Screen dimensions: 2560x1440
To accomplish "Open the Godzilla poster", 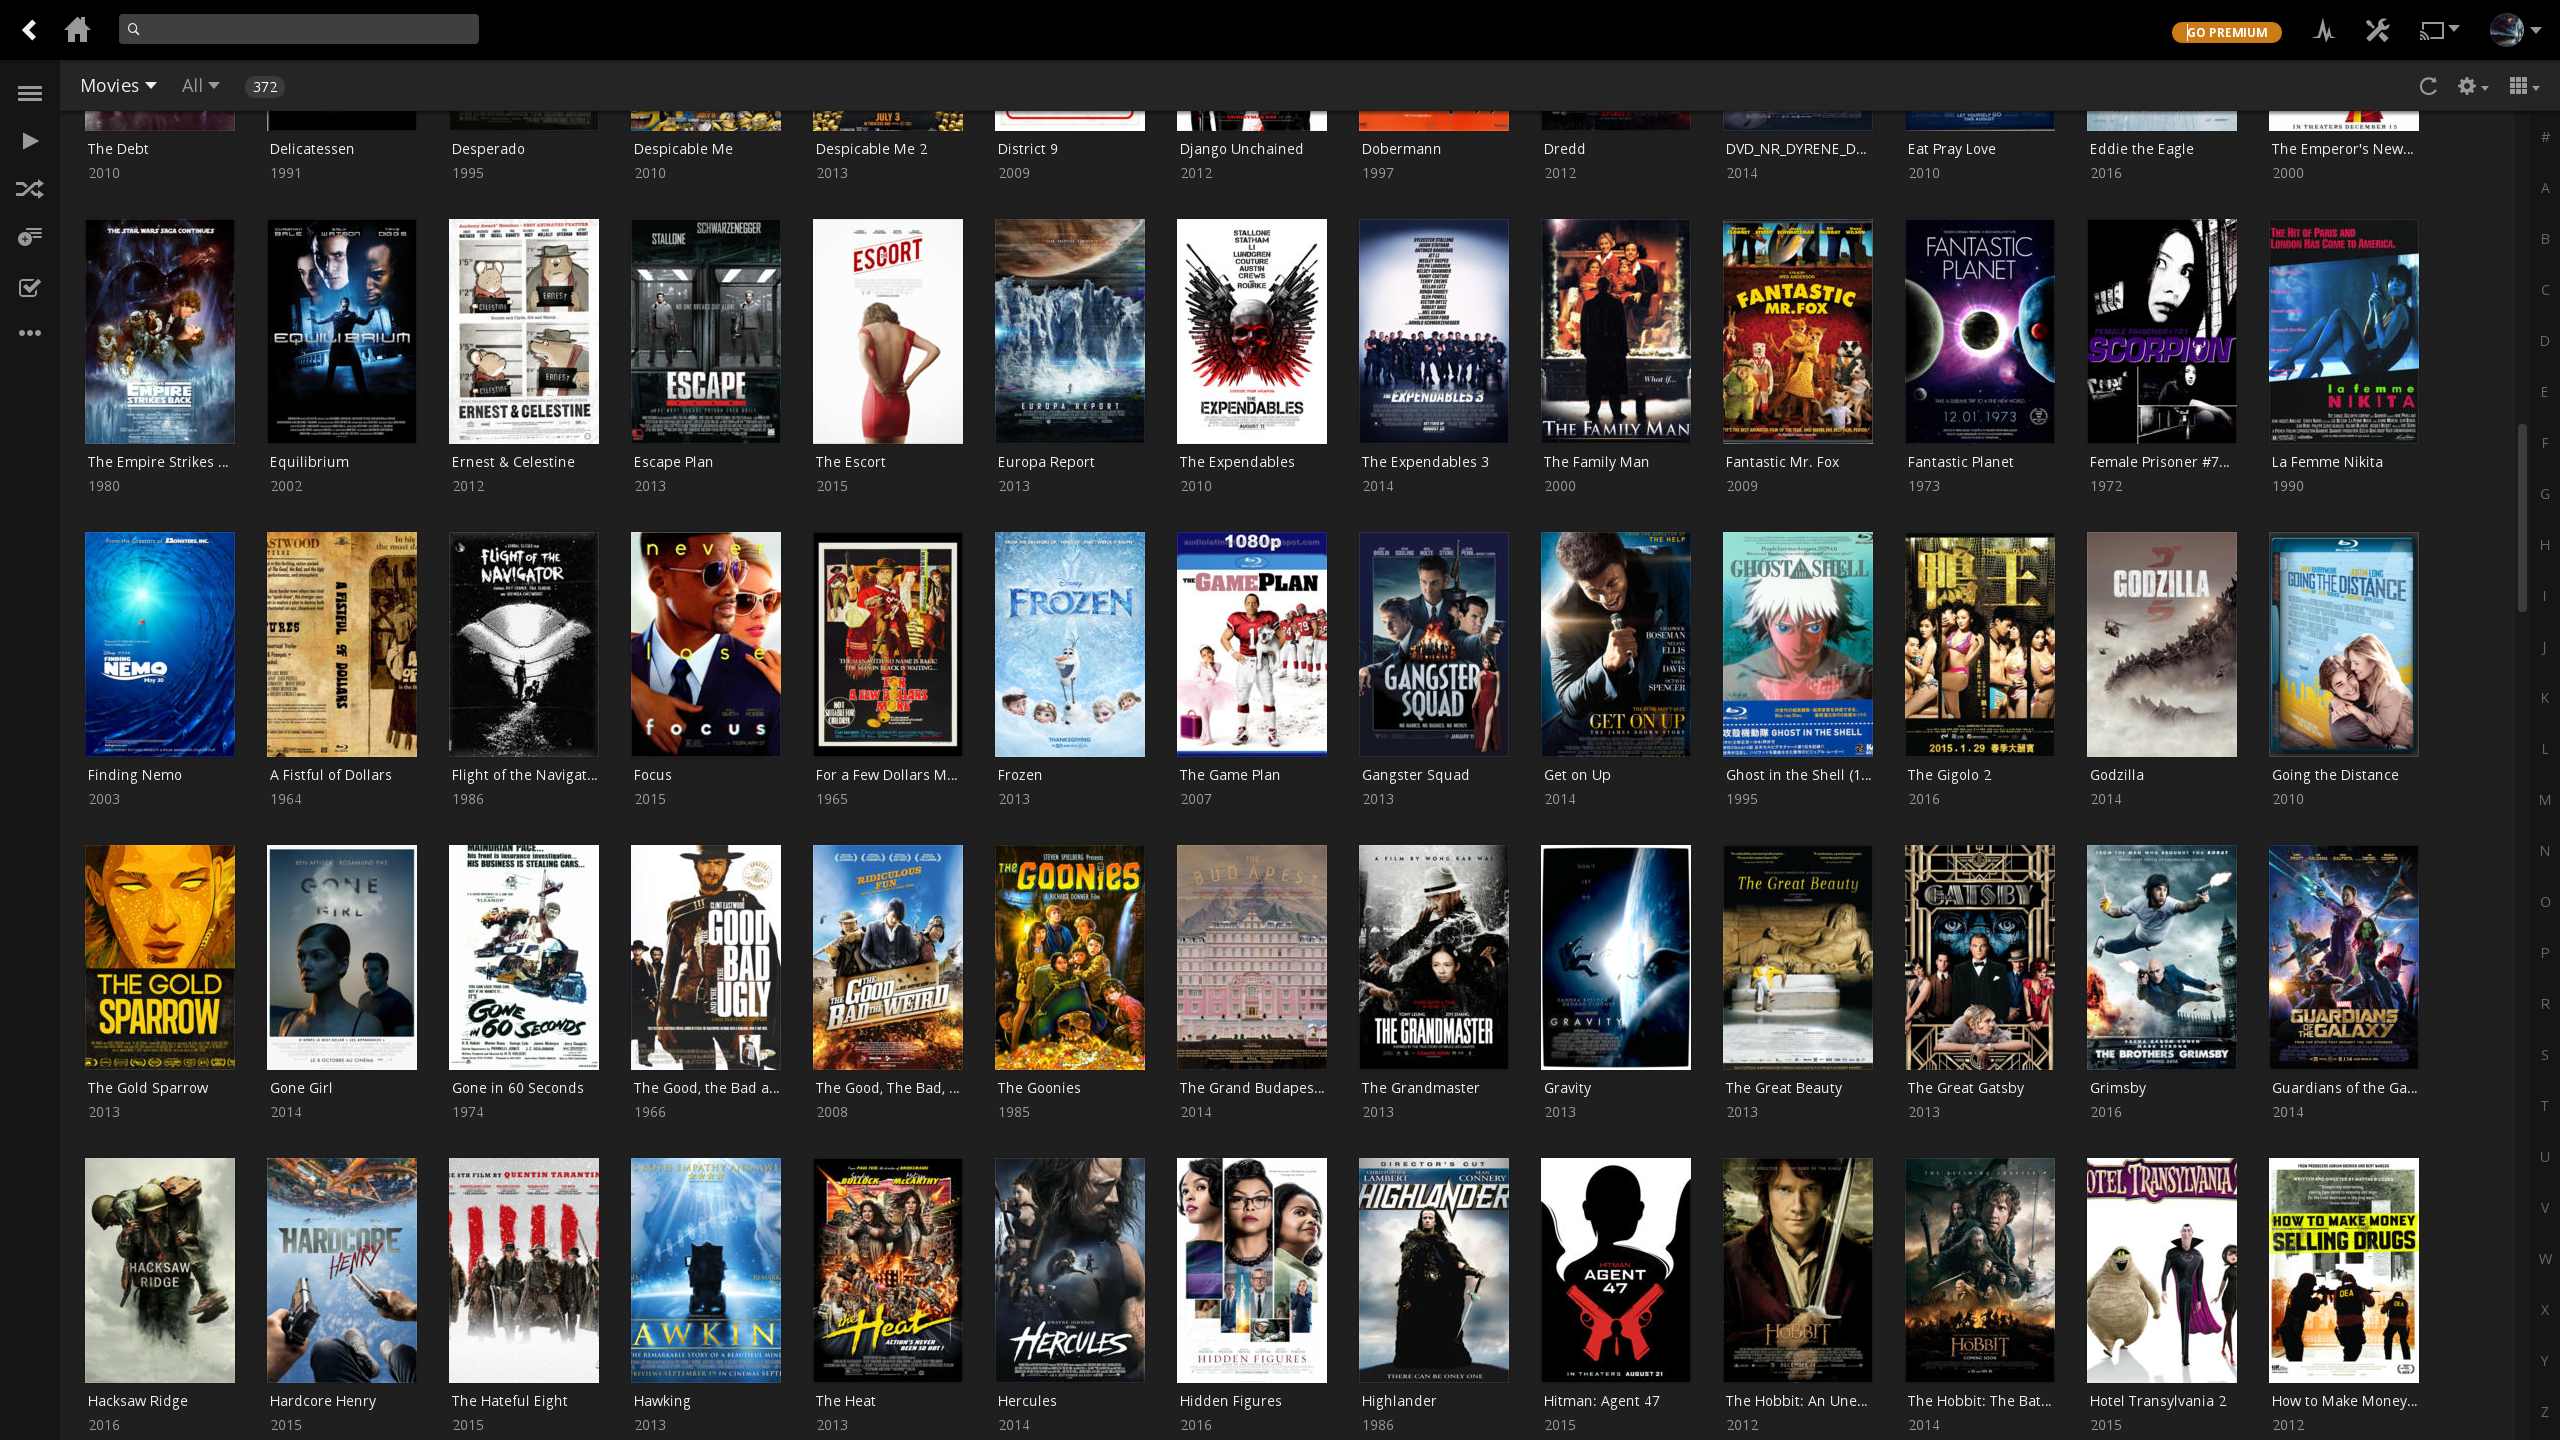I will click(x=2162, y=644).
